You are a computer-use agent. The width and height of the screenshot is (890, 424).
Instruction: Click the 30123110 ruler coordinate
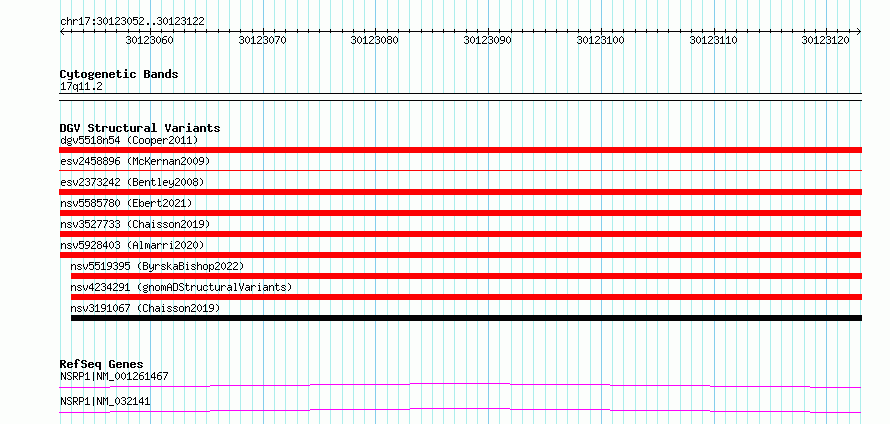713,40
